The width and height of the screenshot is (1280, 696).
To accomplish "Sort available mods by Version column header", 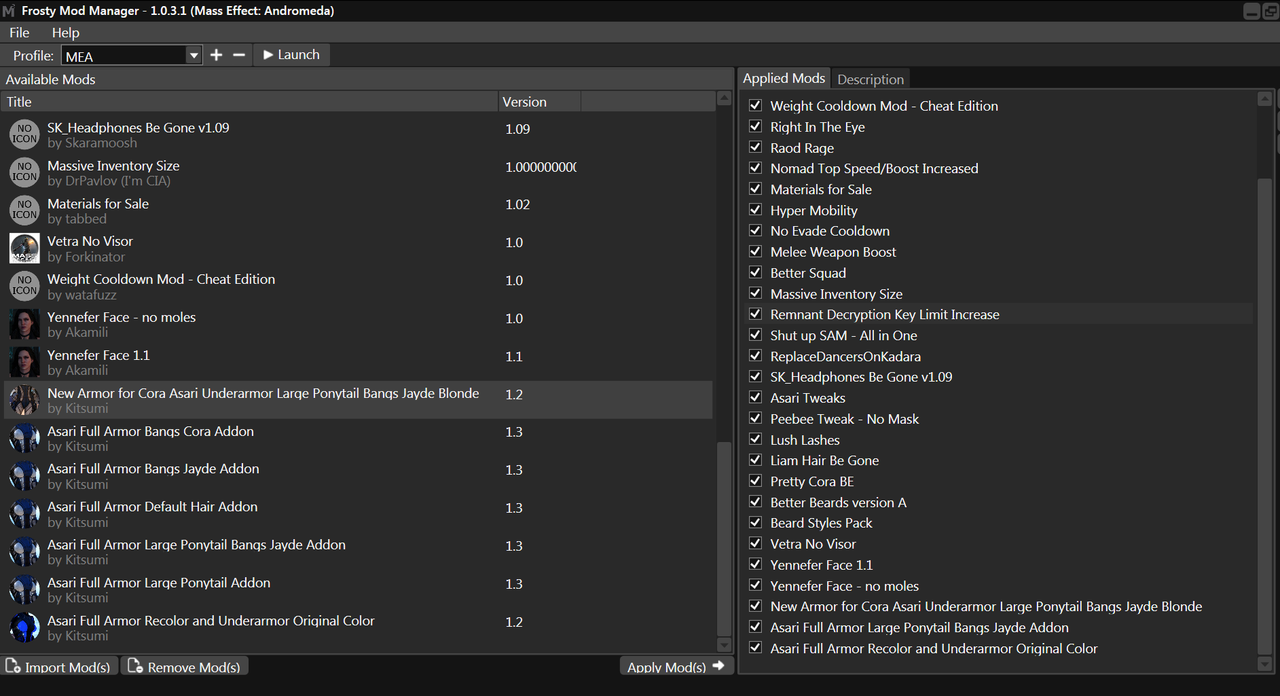I will 539,102.
